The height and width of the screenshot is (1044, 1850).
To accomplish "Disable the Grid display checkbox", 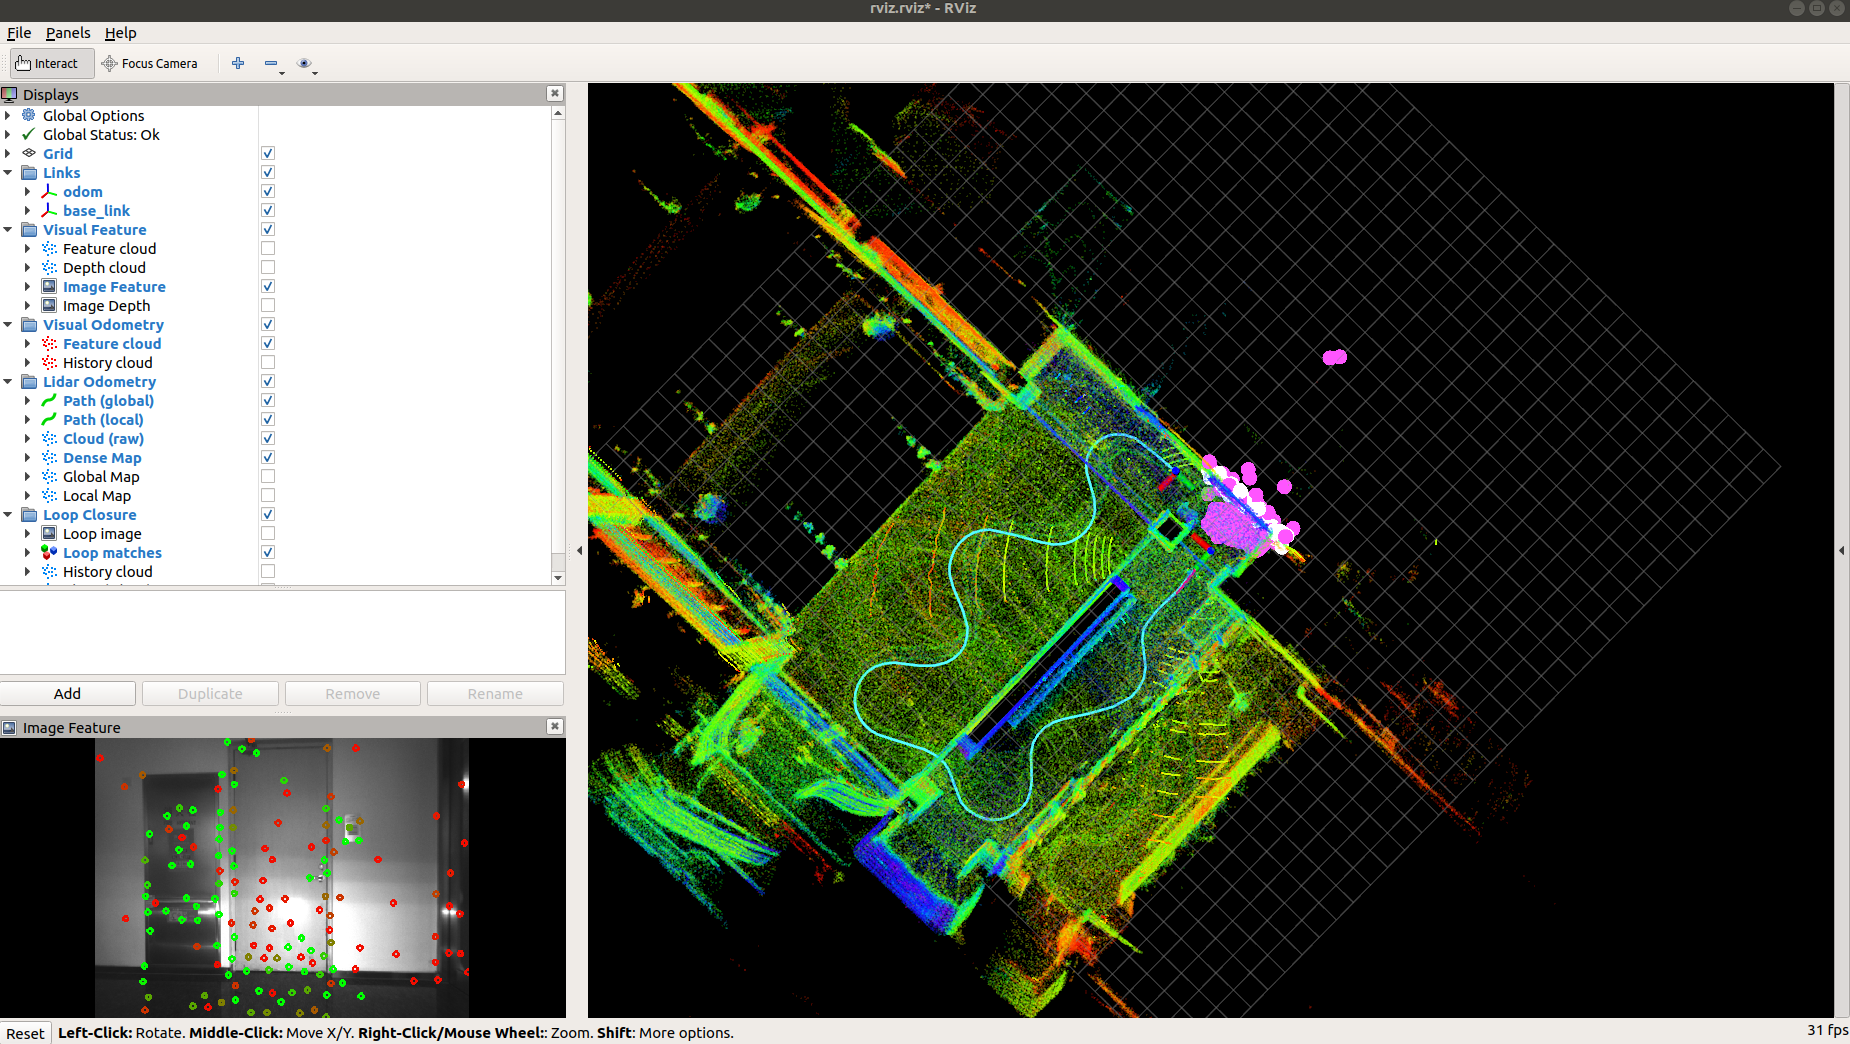I will click(x=268, y=153).
